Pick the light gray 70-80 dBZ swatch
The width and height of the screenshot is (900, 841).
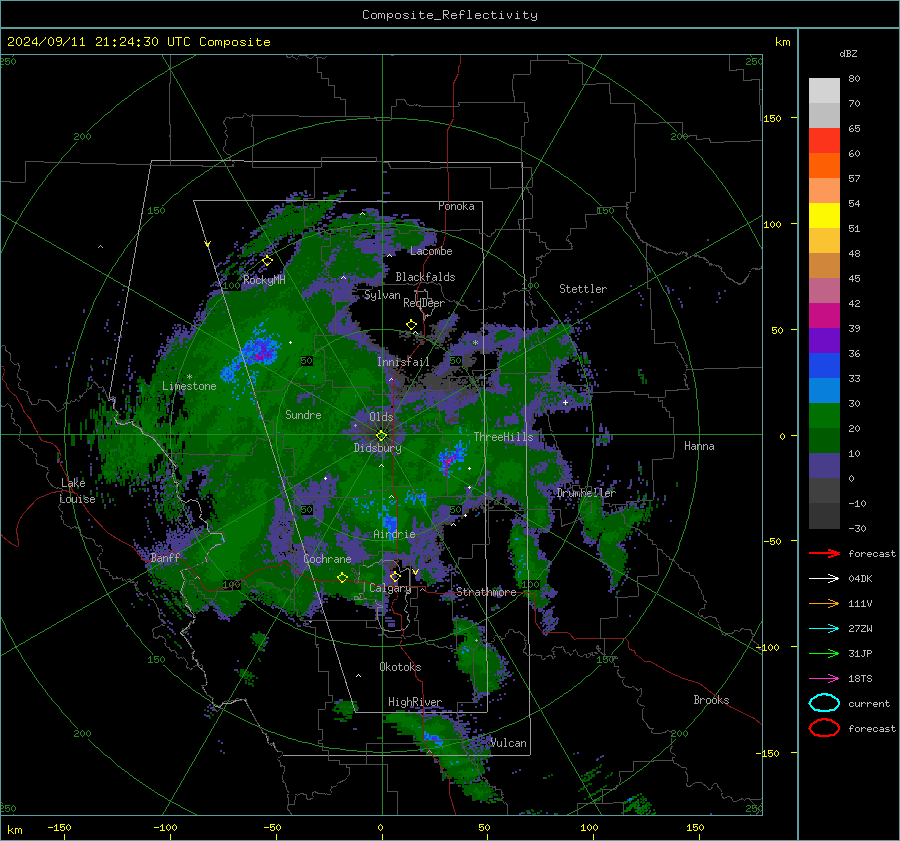coord(824,91)
